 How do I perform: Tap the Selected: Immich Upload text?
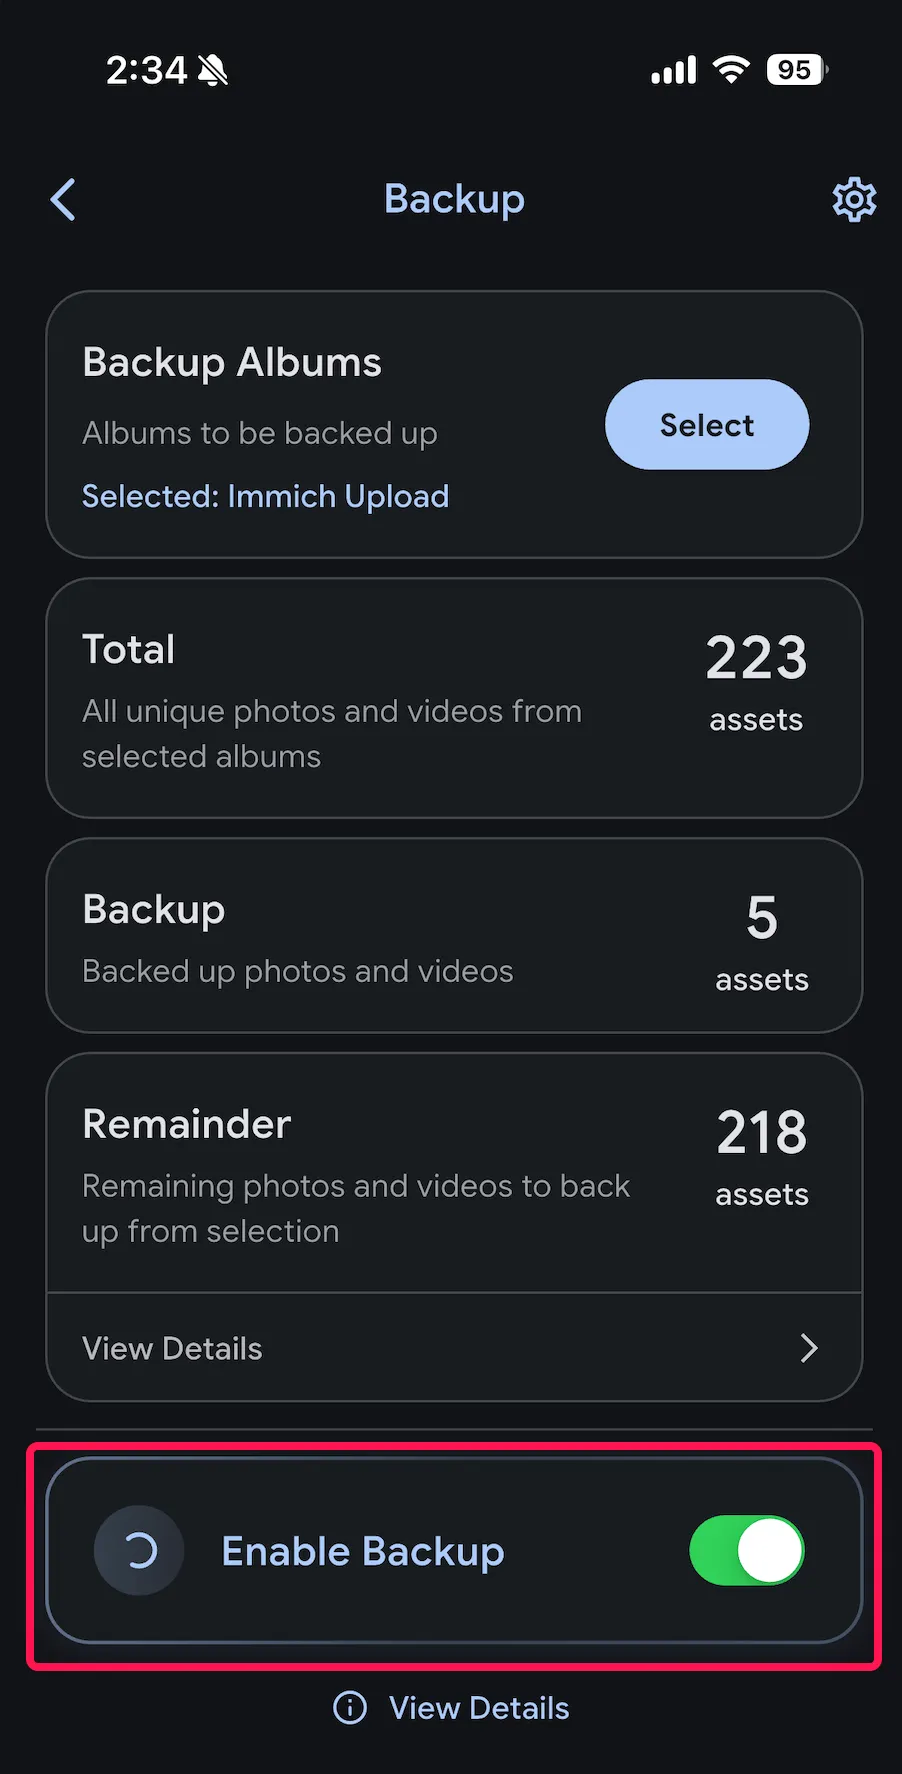click(x=265, y=496)
